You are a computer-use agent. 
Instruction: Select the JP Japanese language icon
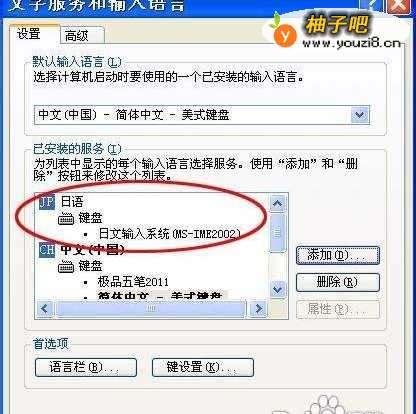click(47, 202)
